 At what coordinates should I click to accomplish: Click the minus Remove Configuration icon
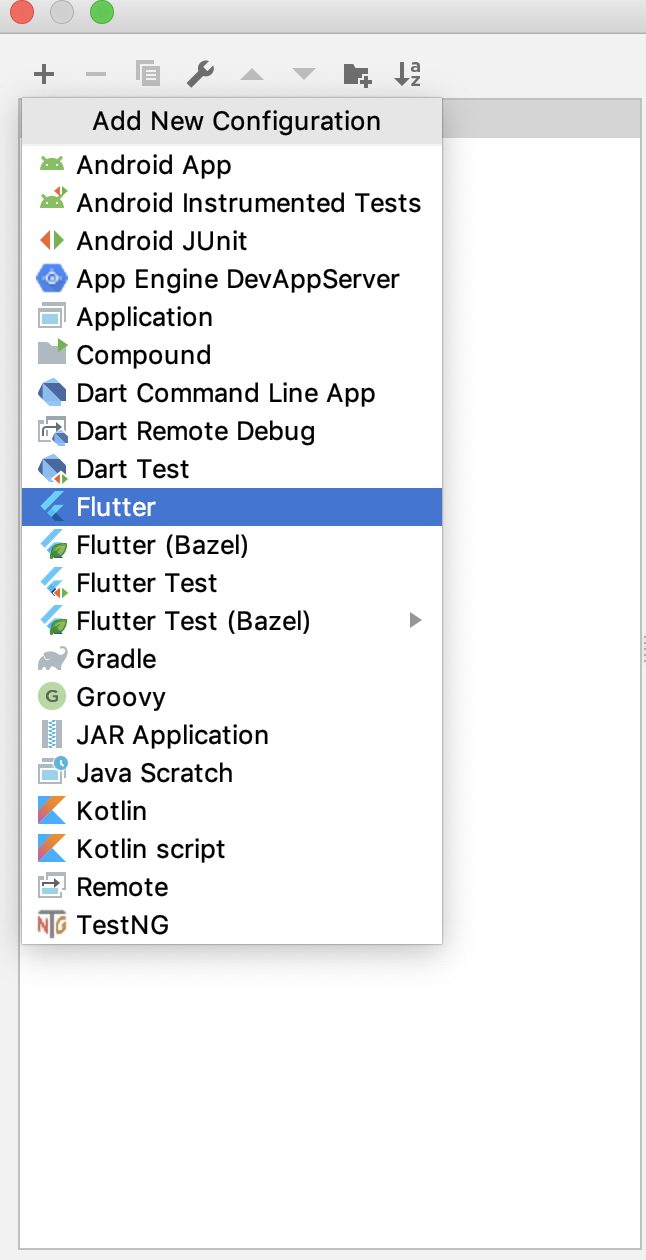(x=96, y=74)
